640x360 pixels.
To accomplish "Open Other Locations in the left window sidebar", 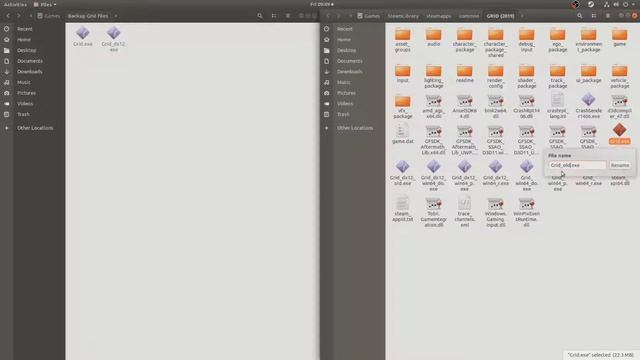I will pyautogui.click(x=35, y=128).
